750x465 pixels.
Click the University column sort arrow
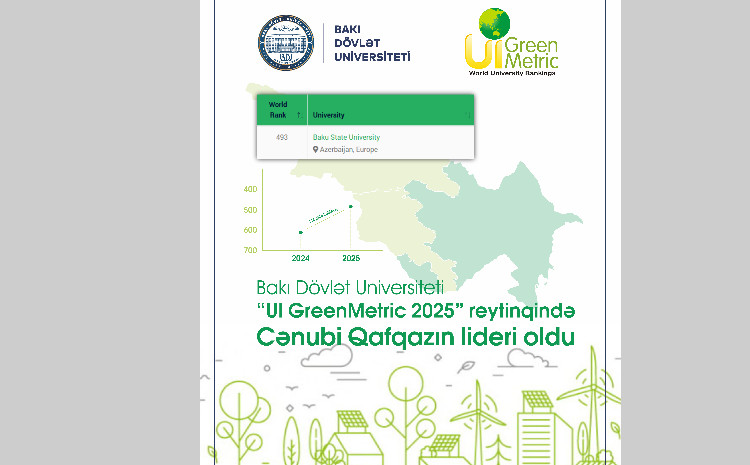(468, 115)
